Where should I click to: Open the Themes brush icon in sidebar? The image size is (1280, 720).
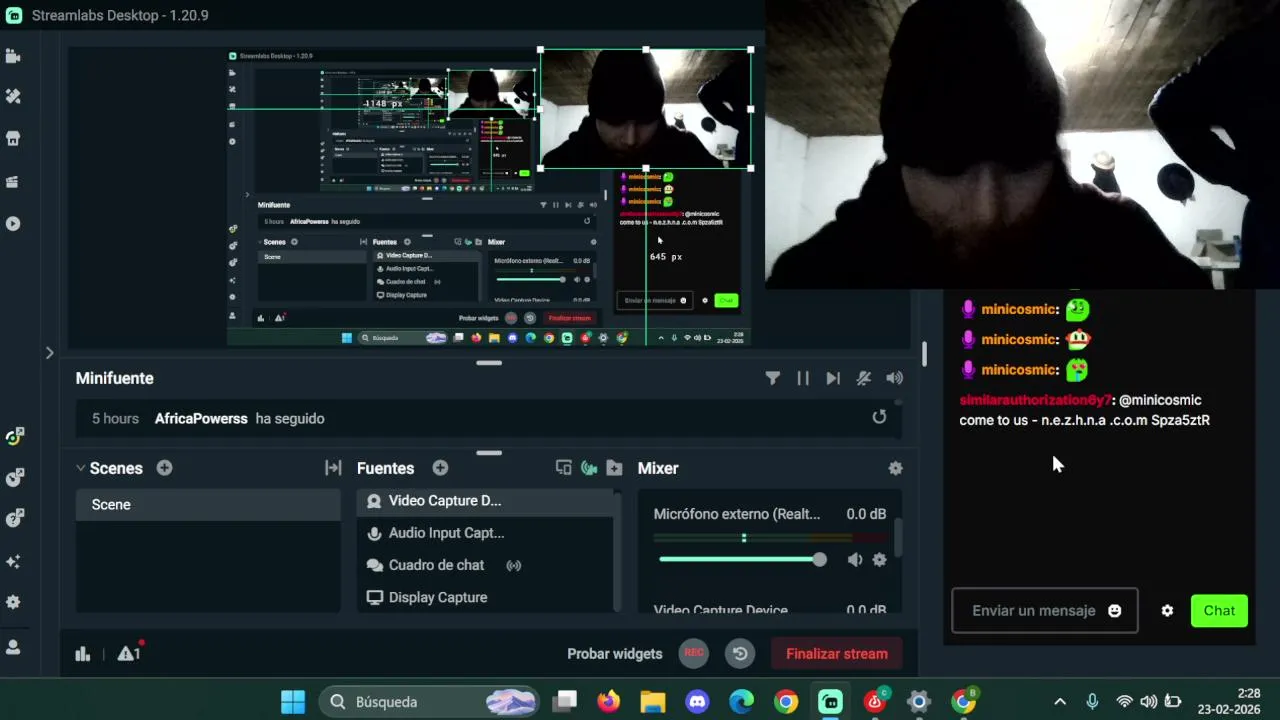click(13, 97)
